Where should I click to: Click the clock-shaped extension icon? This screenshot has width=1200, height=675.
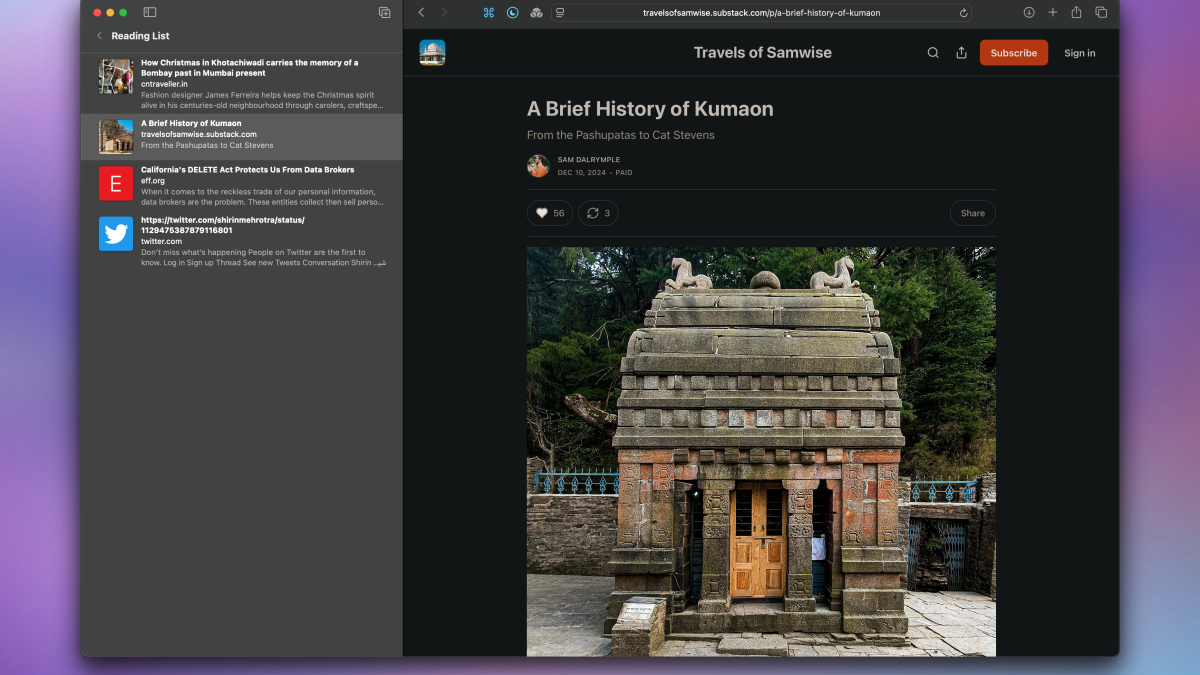coord(511,12)
